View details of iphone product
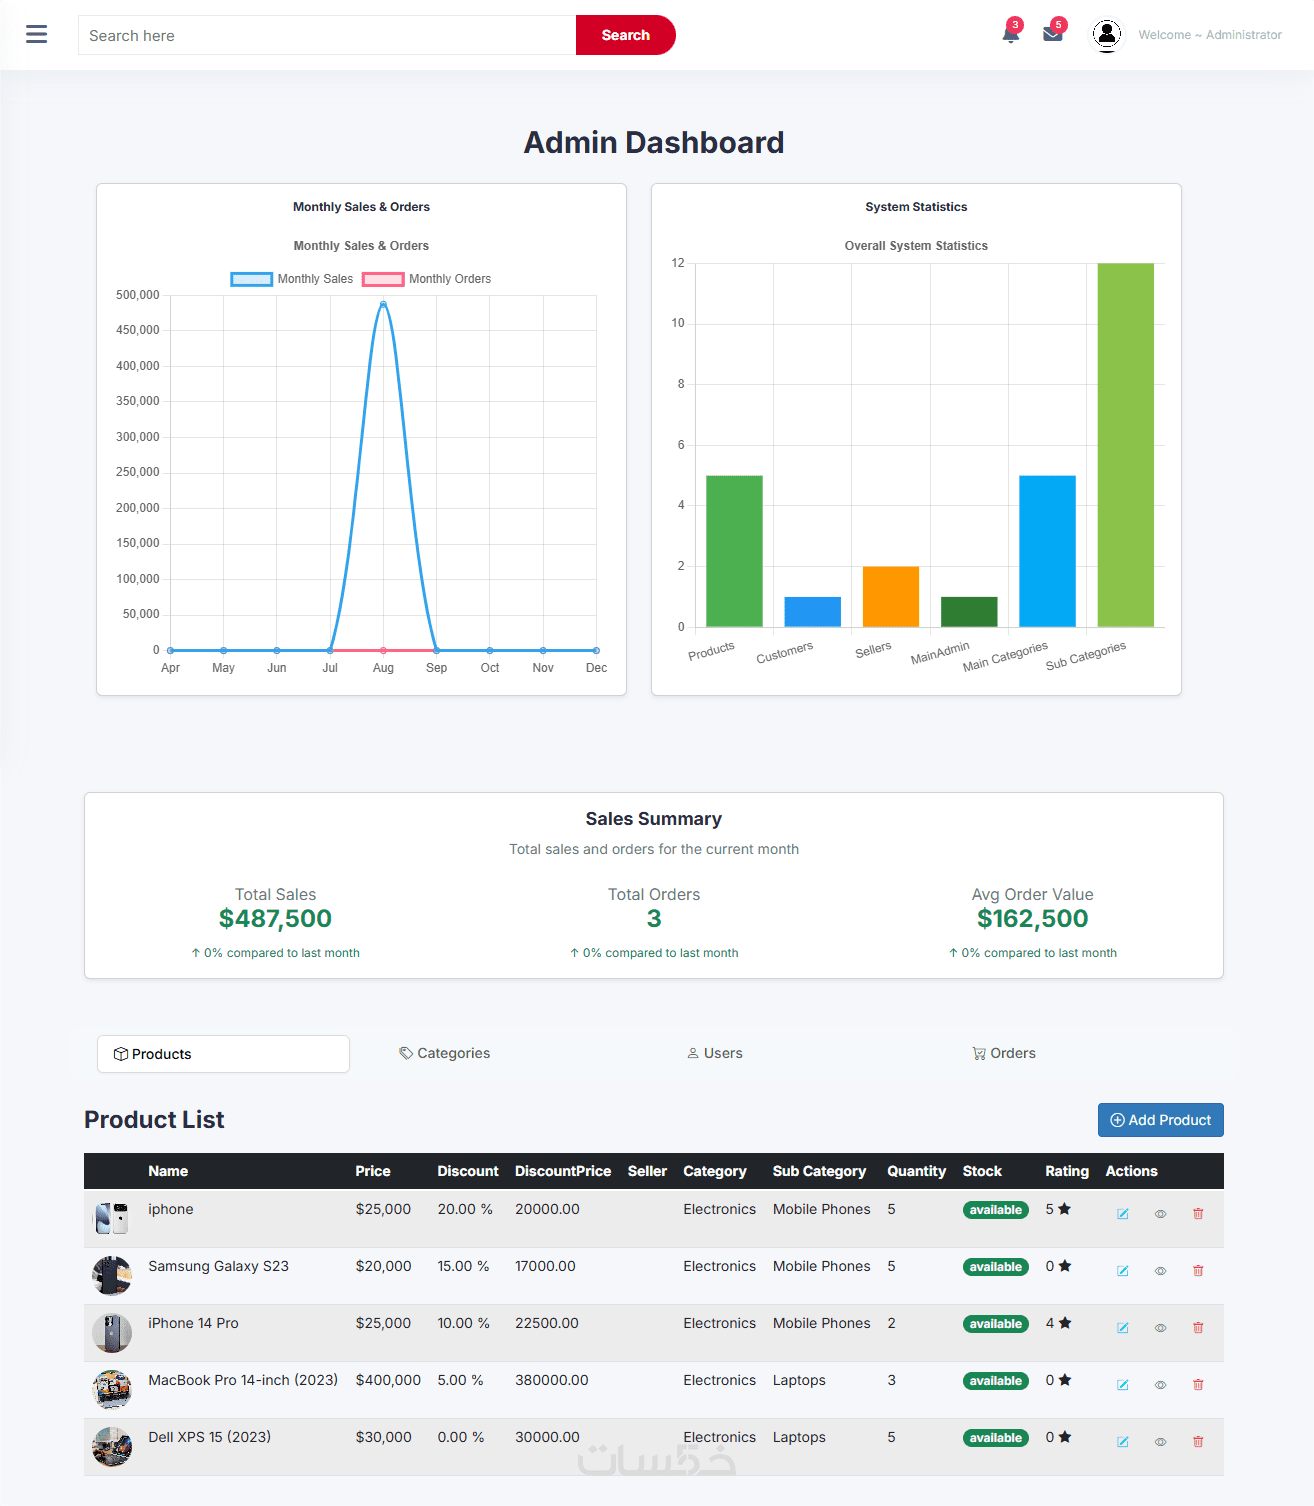The image size is (1314, 1506). pyautogui.click(x=1160, y=1214)
